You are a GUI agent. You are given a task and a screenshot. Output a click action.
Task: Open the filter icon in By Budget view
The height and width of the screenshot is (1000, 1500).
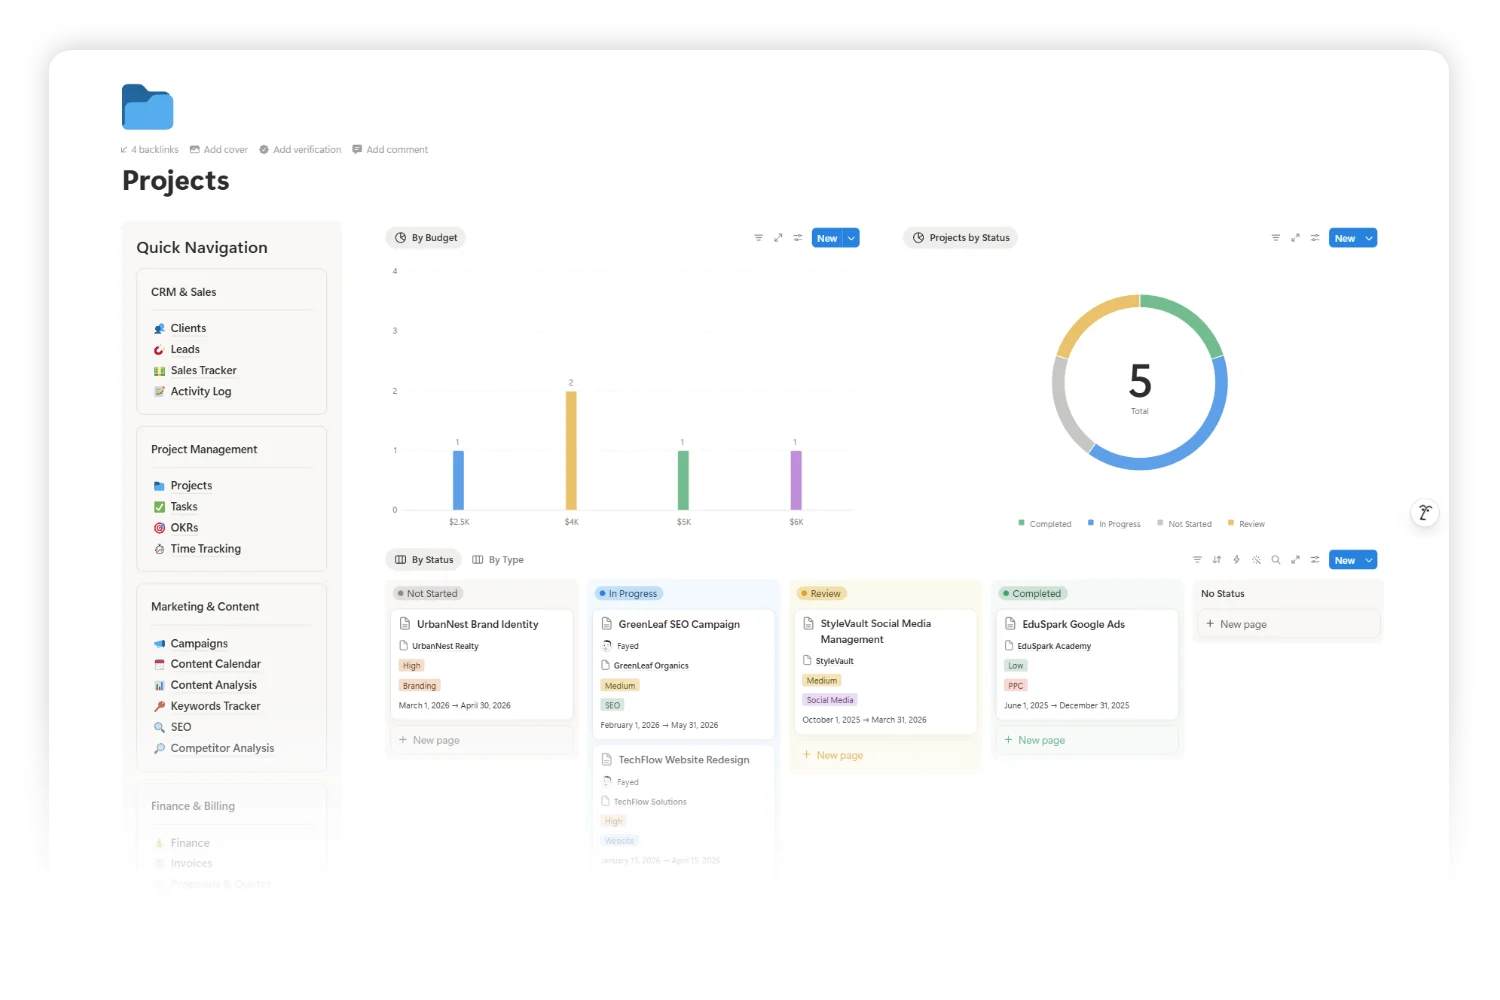click(x=758, y=238)
